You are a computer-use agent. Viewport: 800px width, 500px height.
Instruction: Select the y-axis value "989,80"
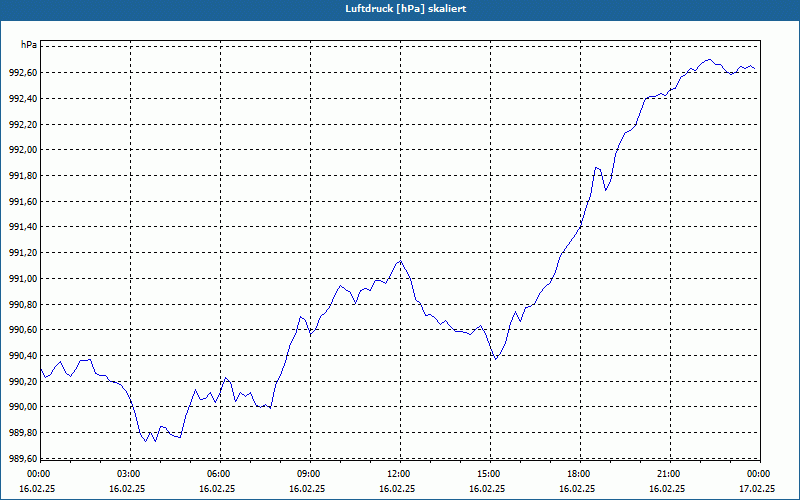click(23, 433)
